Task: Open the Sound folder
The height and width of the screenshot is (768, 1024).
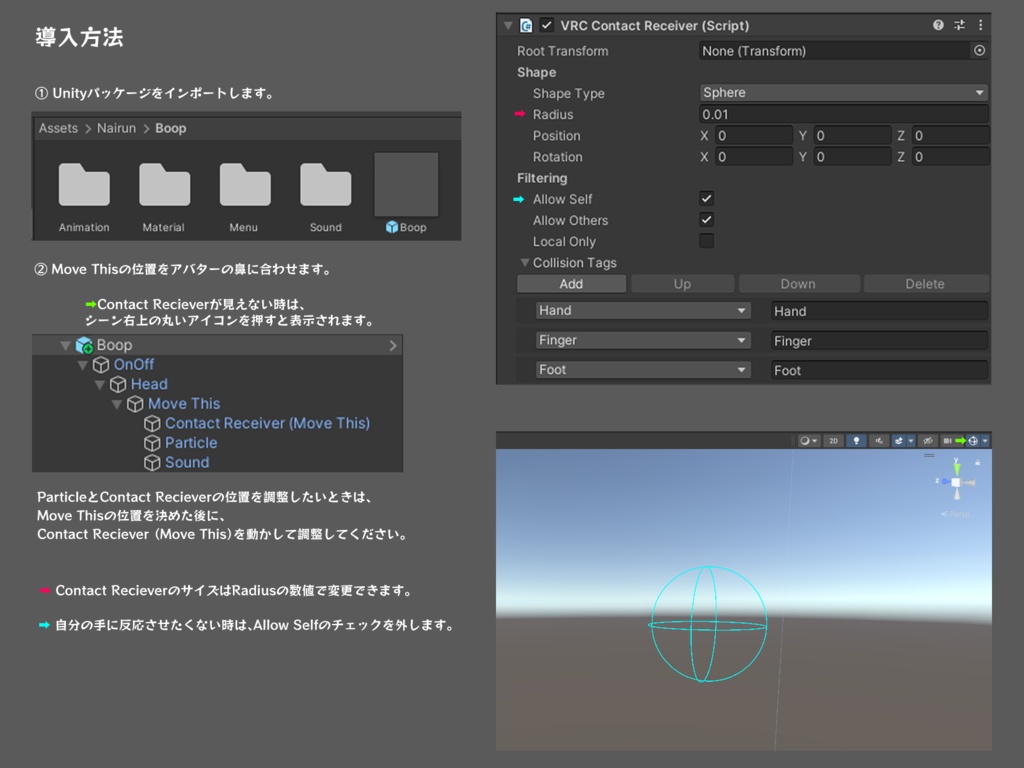Action: [x=325, y=185]
